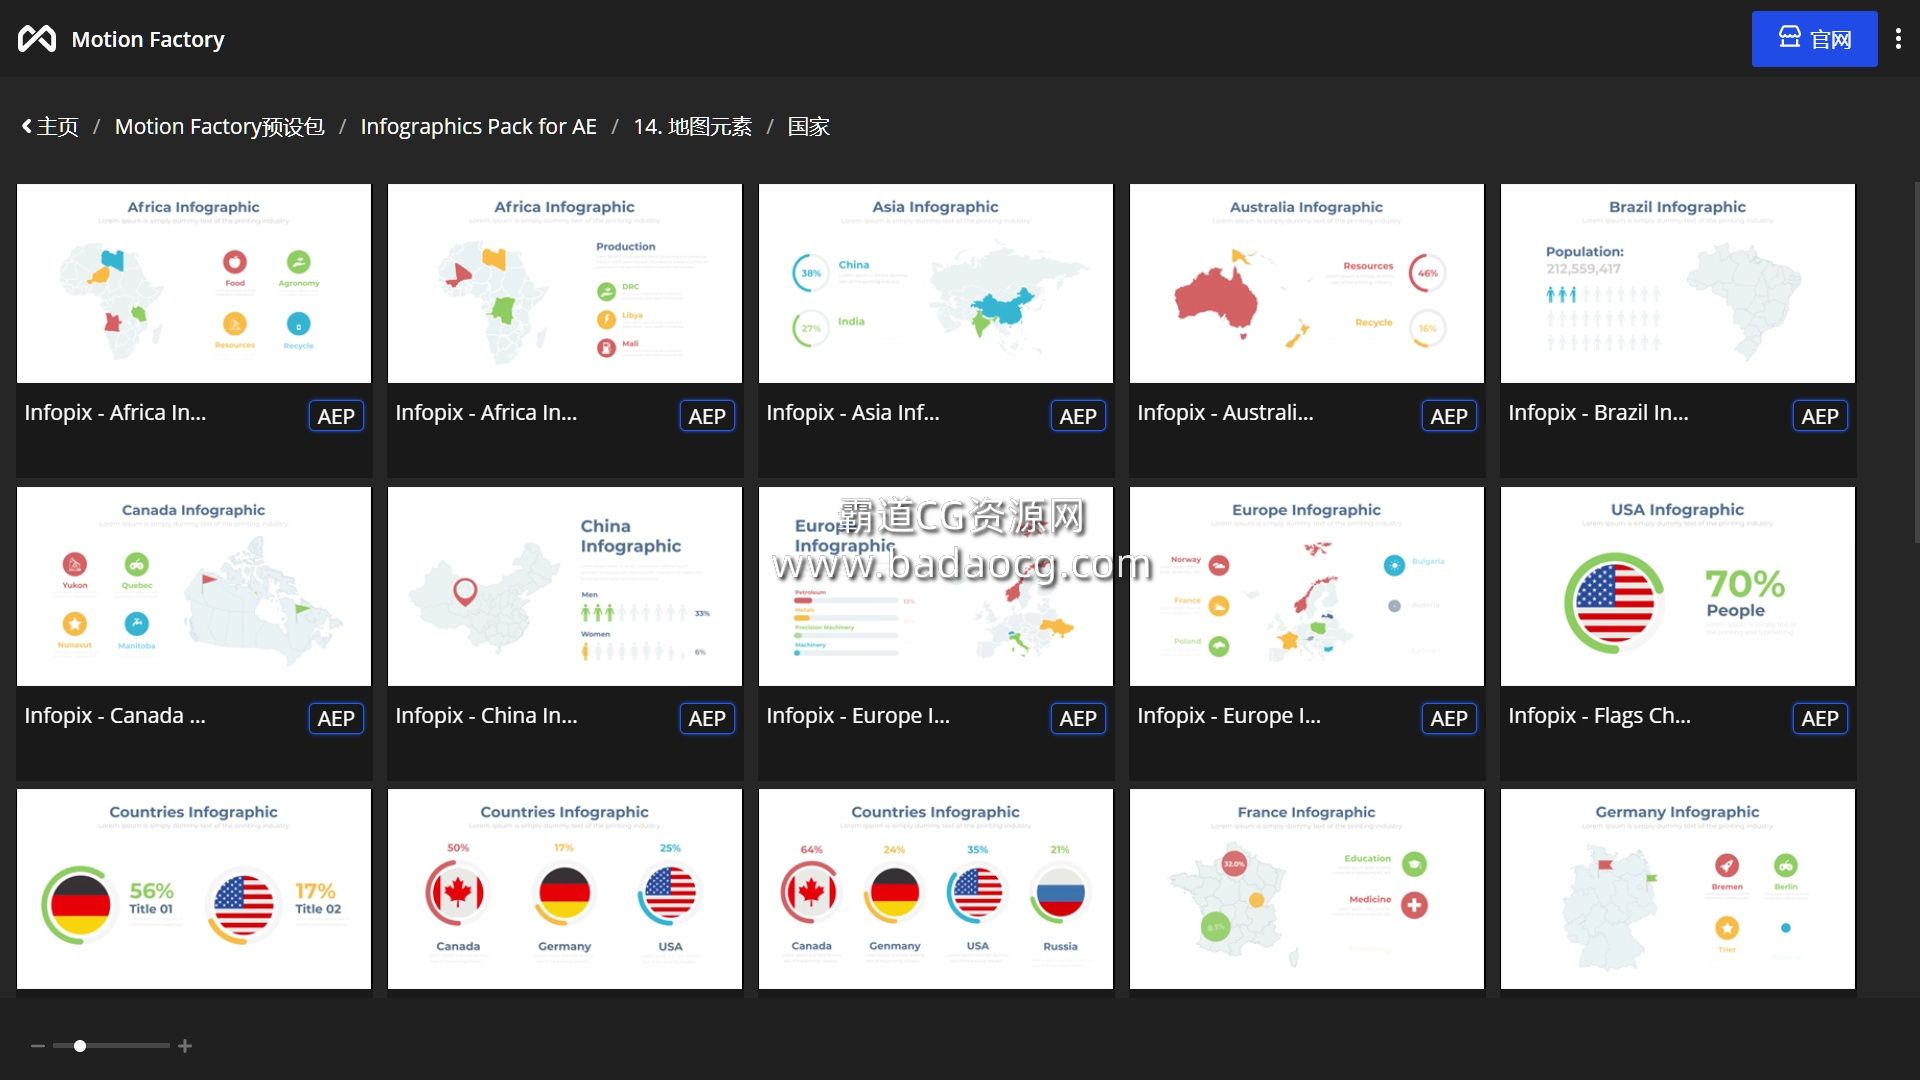Click 'Motion Factory' header title text

pyautogui.click(x=148, y=39)
